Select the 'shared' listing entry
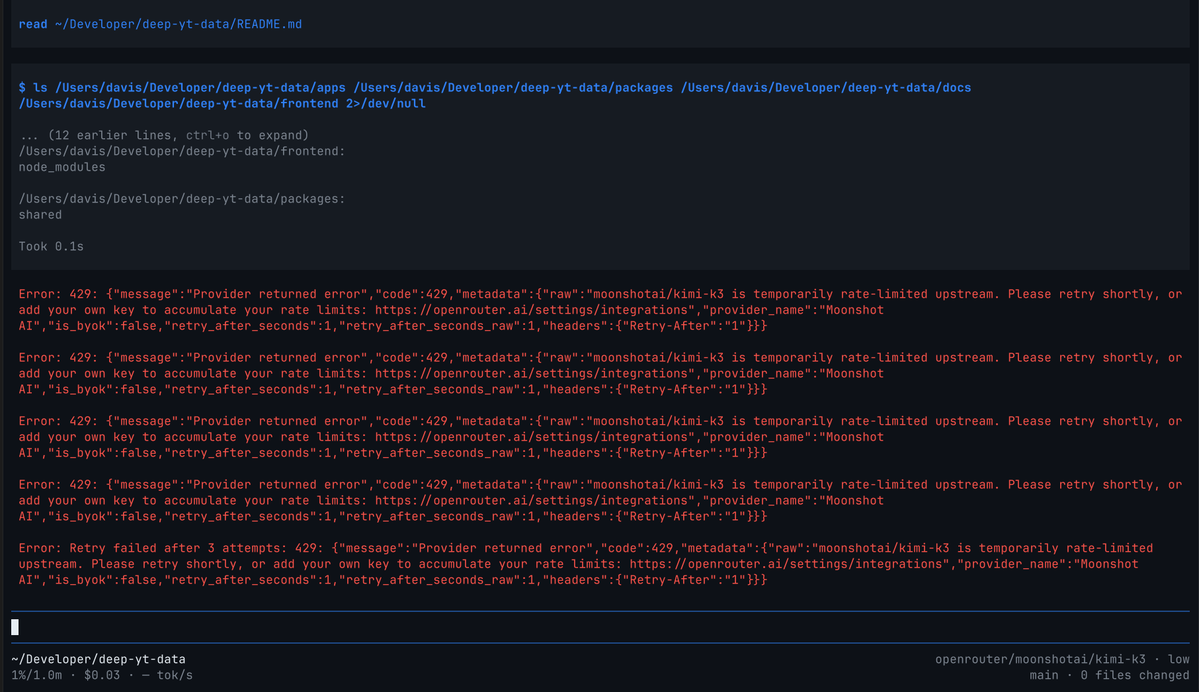 point(41,215)
